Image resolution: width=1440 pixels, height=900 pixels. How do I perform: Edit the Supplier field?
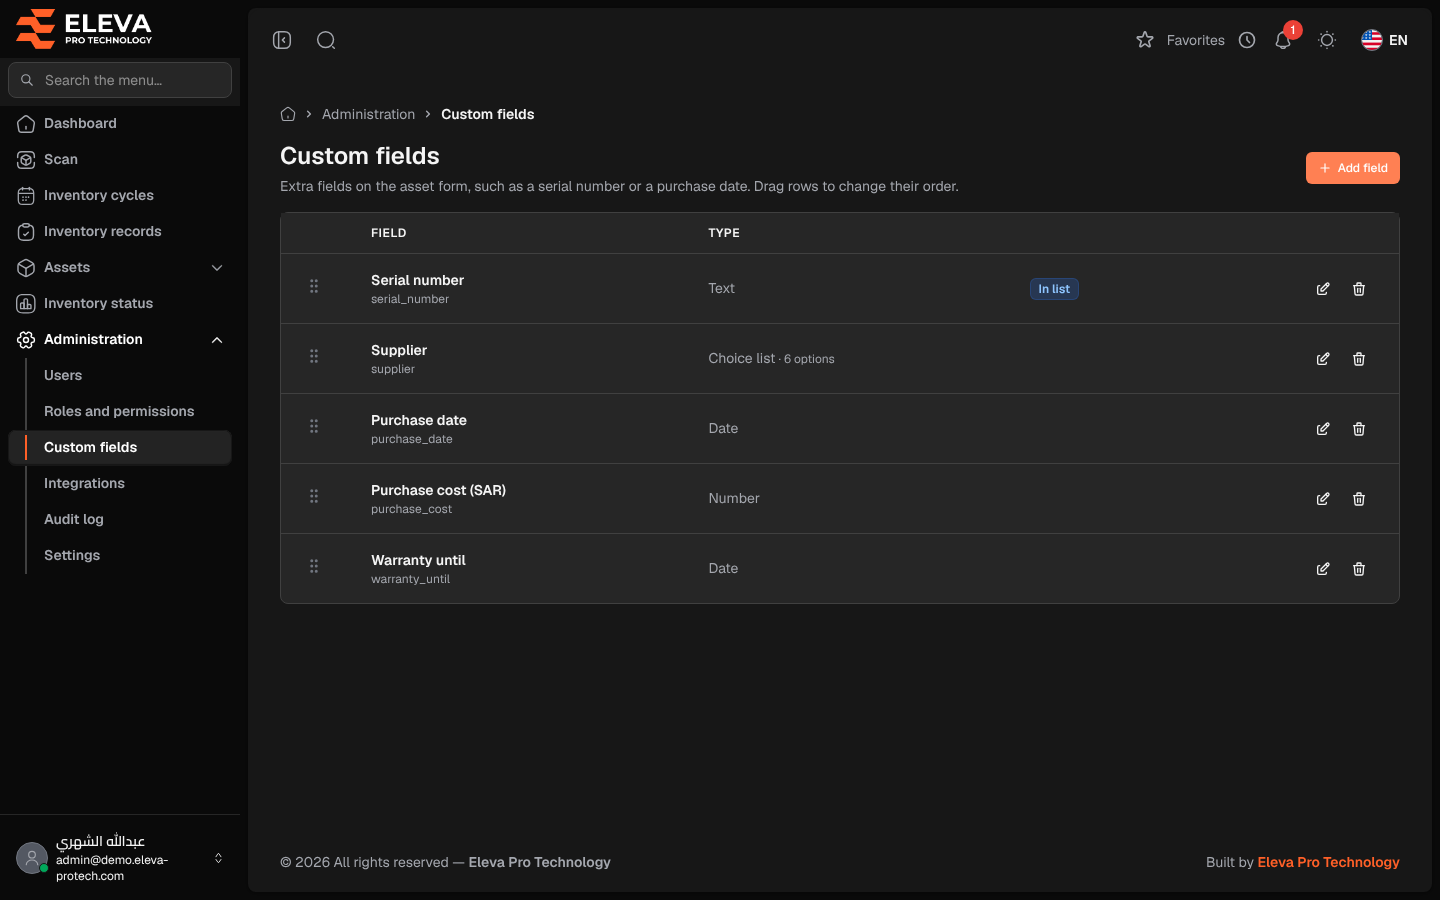click(x=1323, y=359)
